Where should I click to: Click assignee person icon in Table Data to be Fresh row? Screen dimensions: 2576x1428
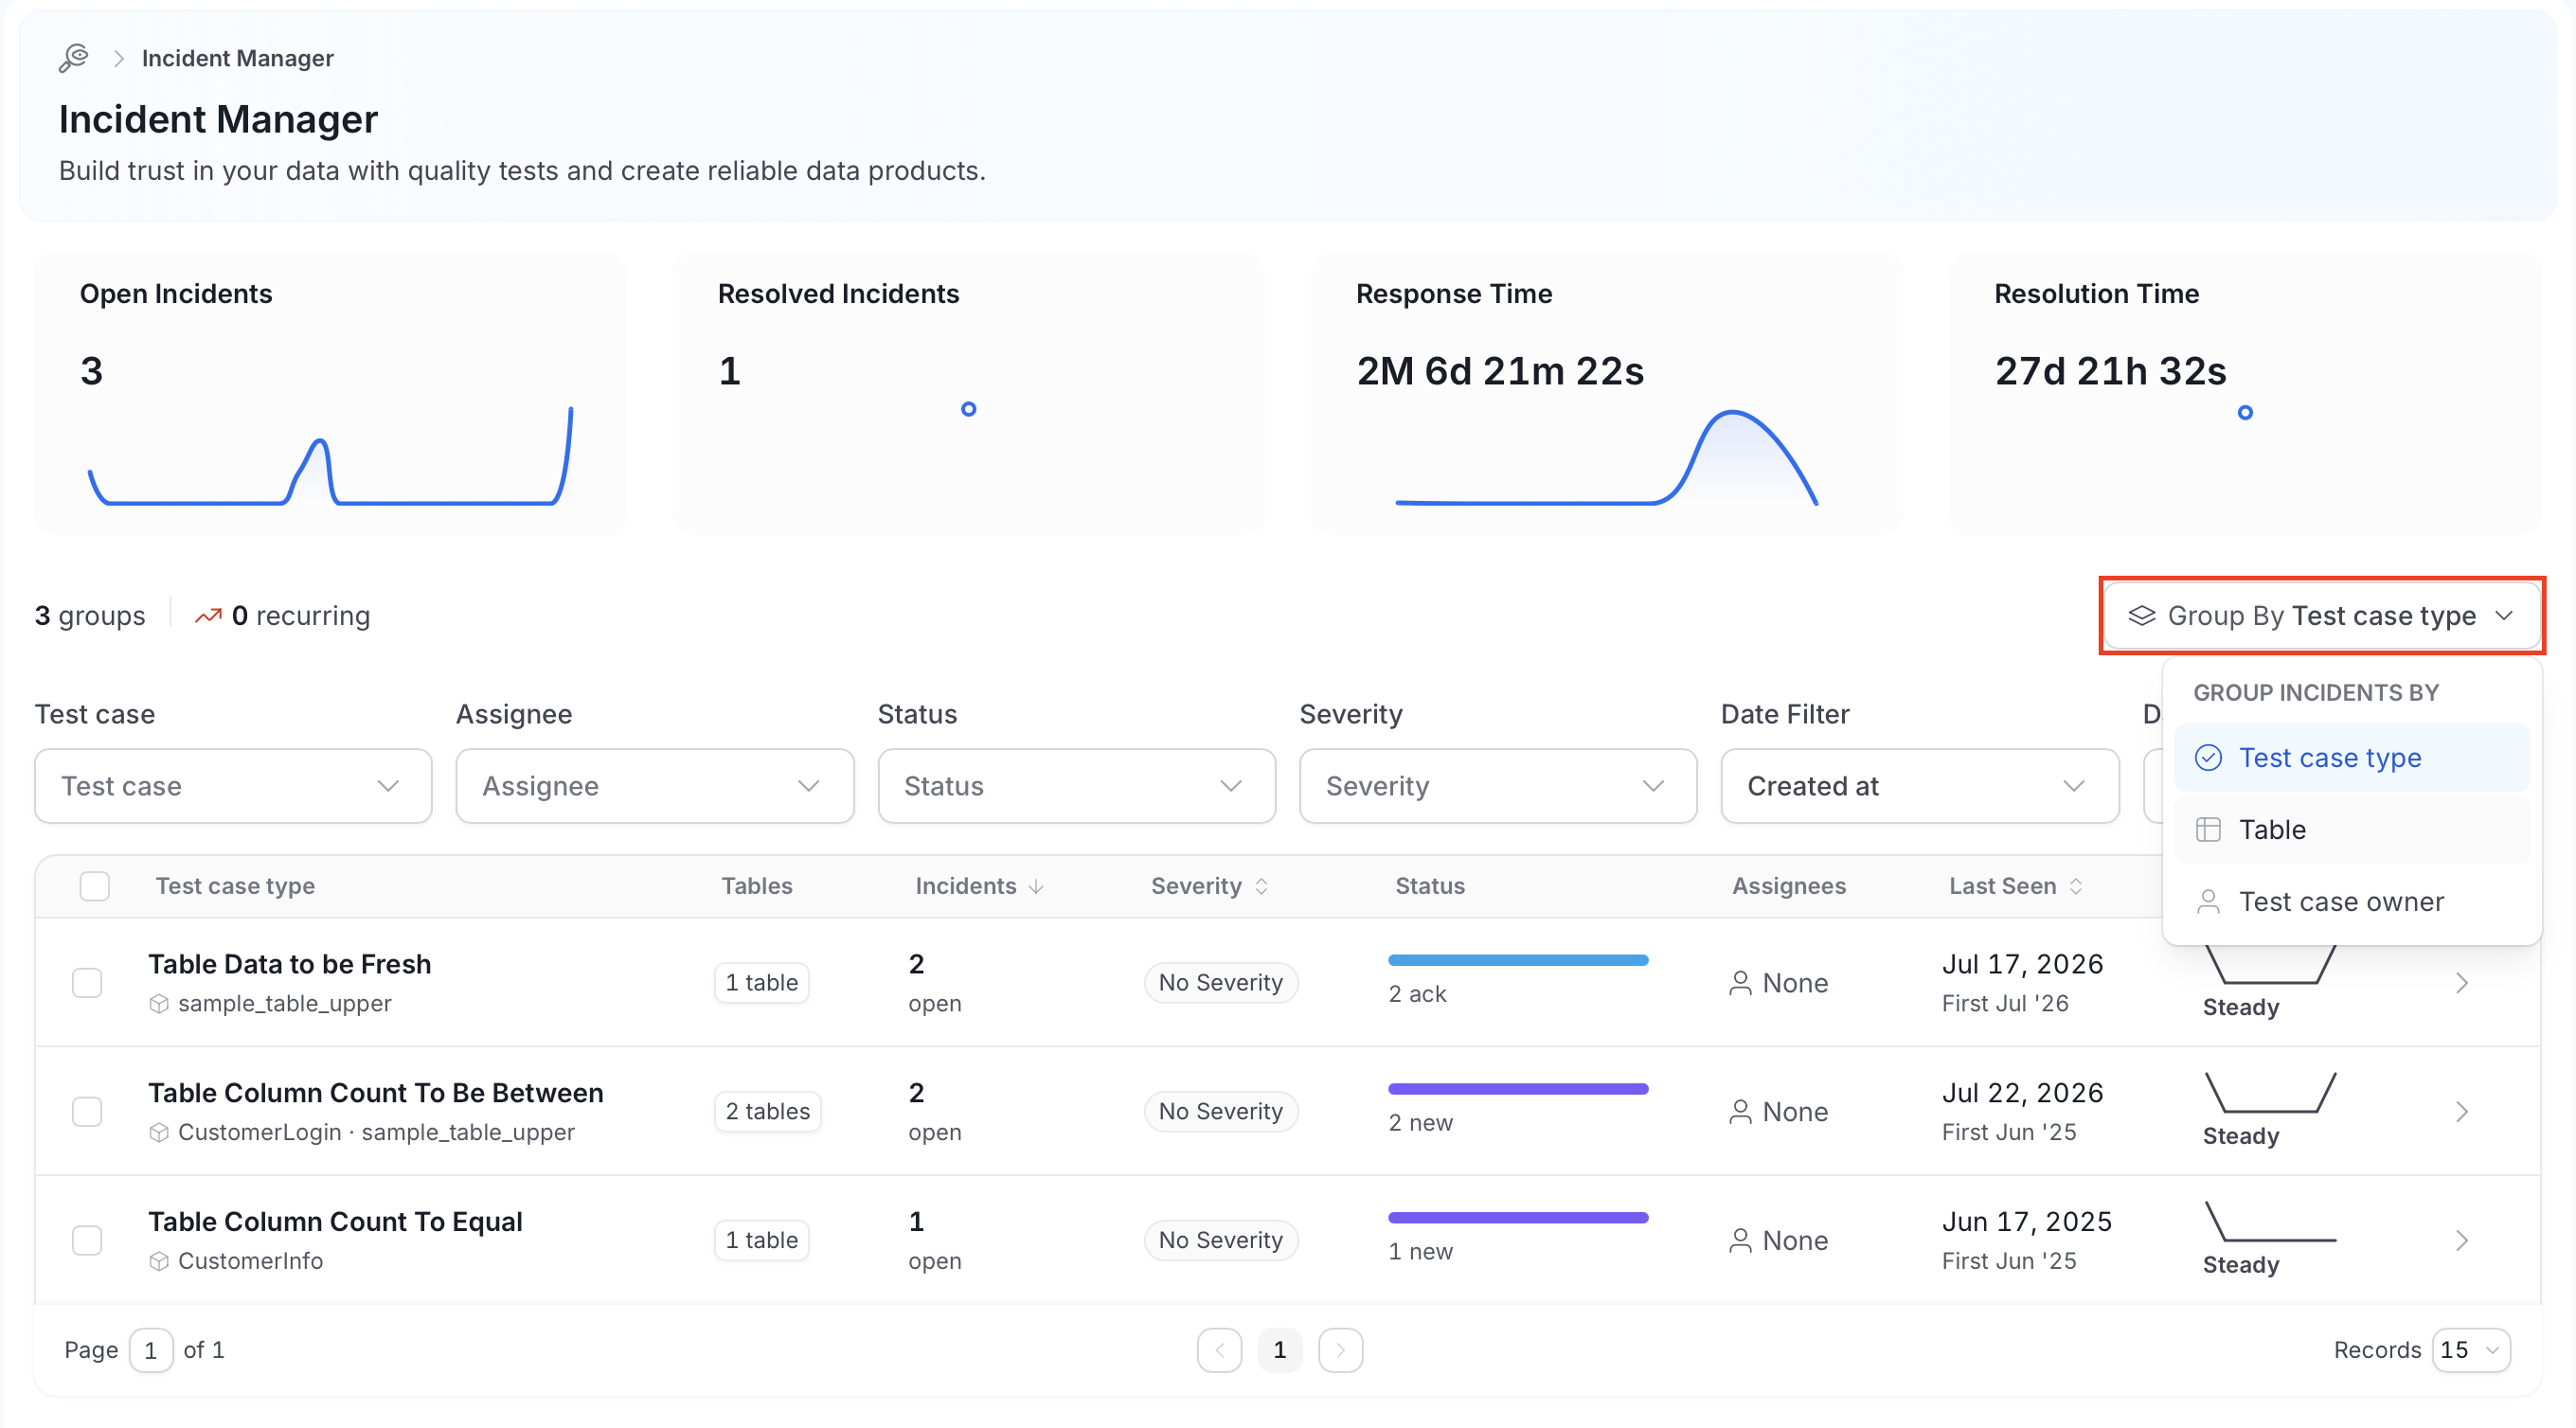click(1740, 983)
